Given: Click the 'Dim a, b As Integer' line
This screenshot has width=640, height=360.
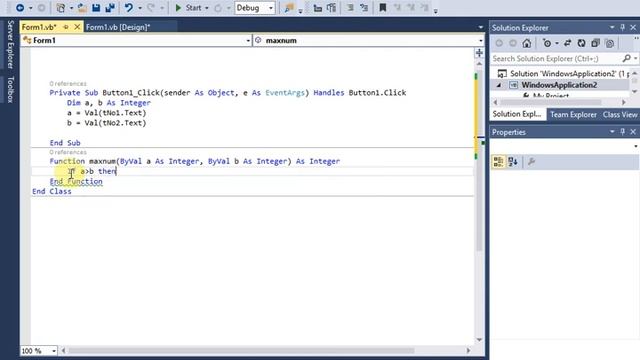Looking at the screenshot, I should (x=109, y=103).
